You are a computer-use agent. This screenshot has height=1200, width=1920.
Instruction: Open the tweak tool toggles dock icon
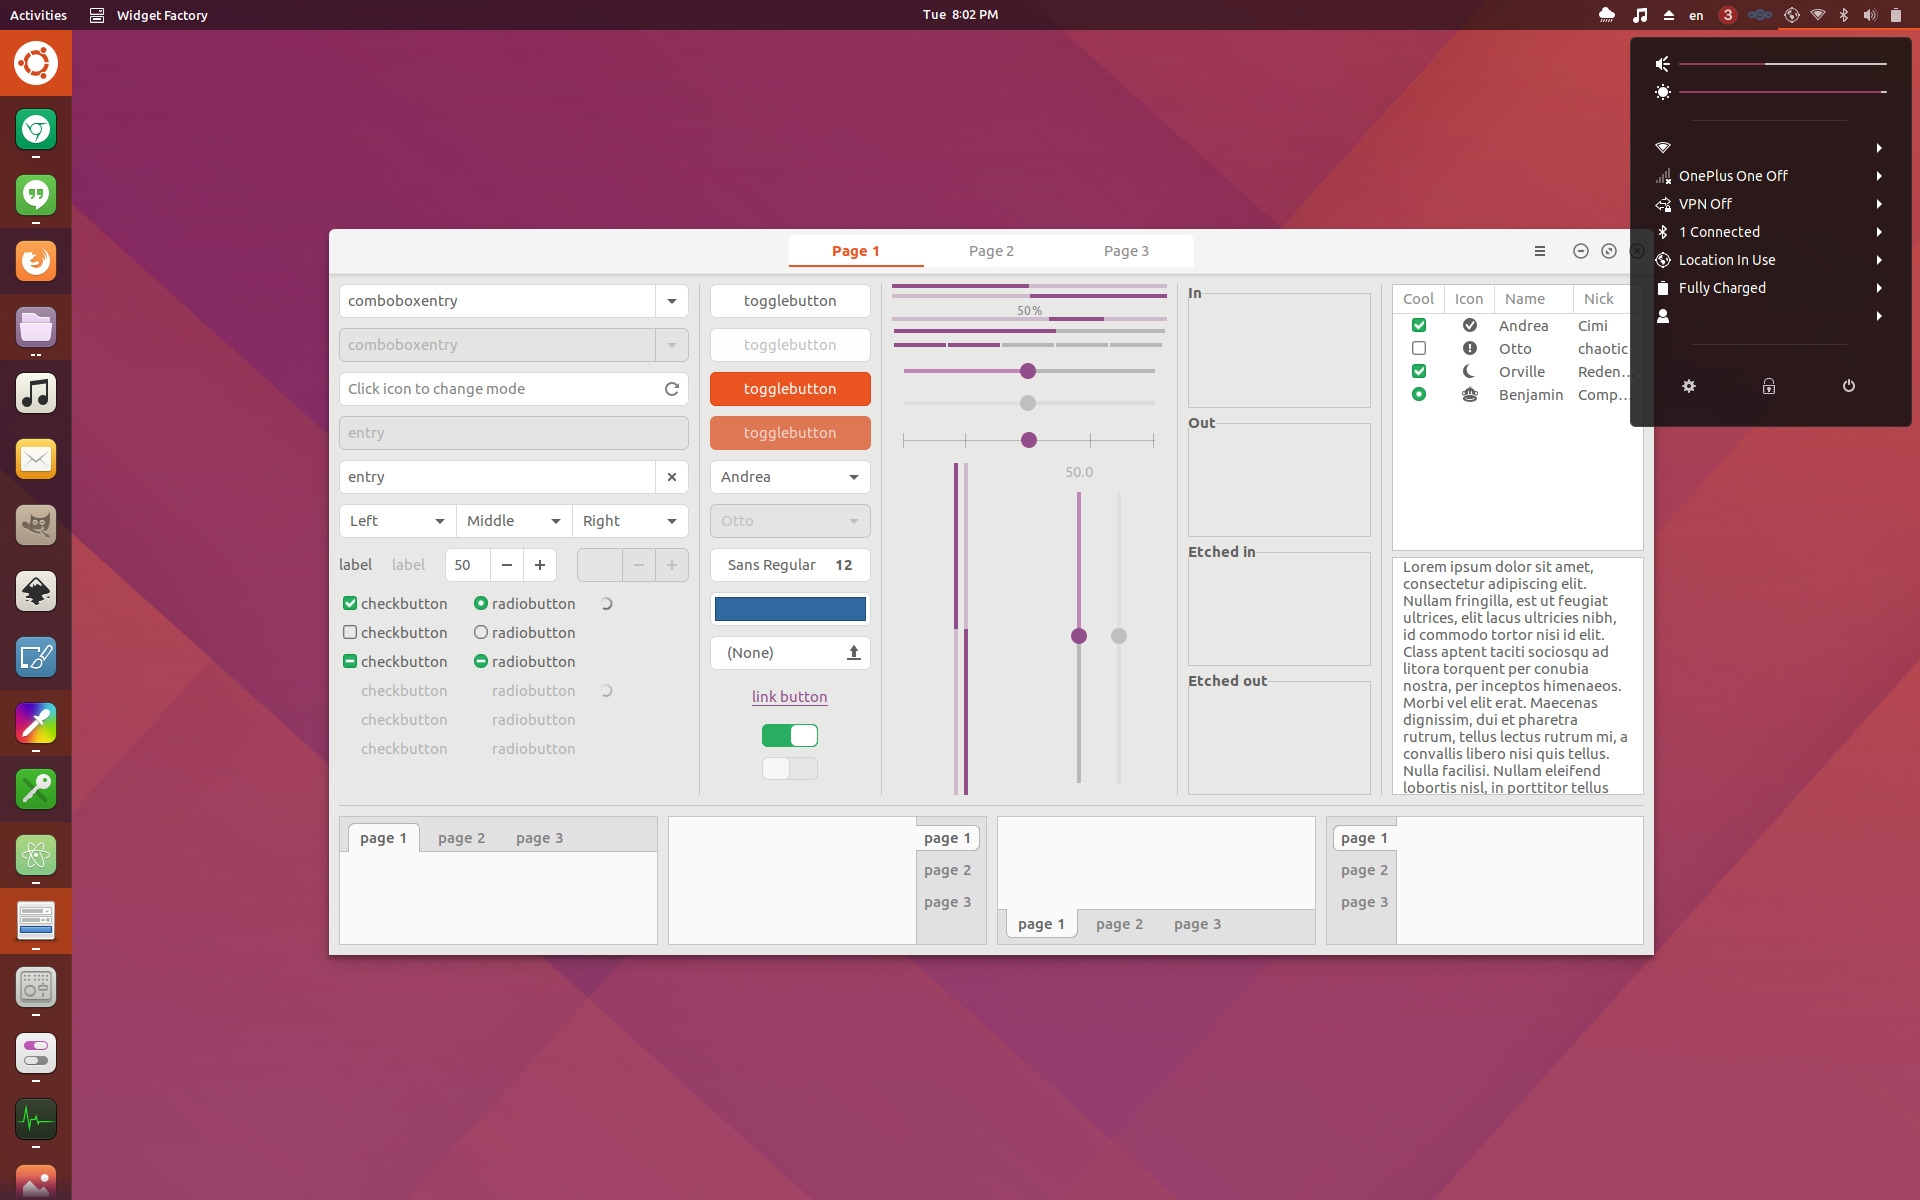(36, 1053)
